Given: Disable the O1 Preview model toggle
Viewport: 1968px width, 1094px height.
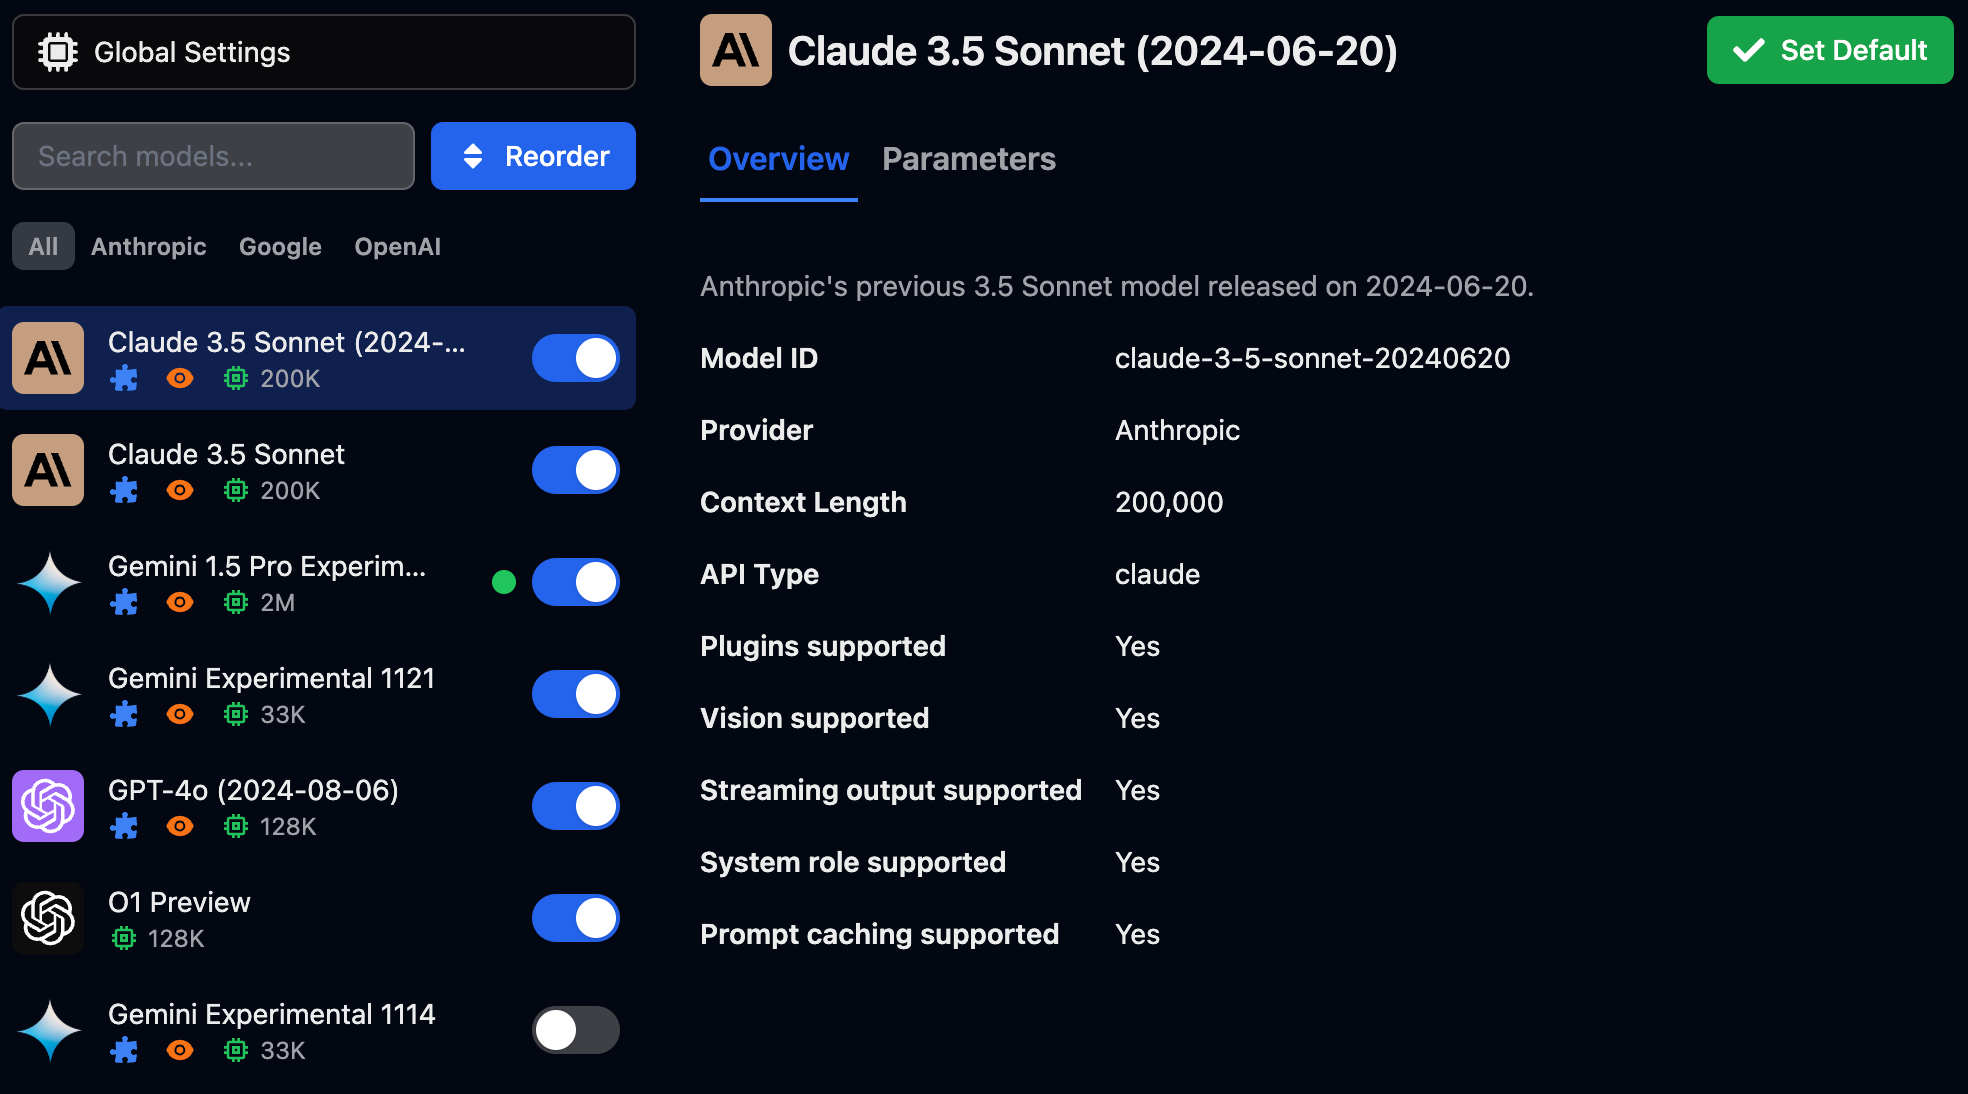Looking at the screenshot, I should click(575, 918).
